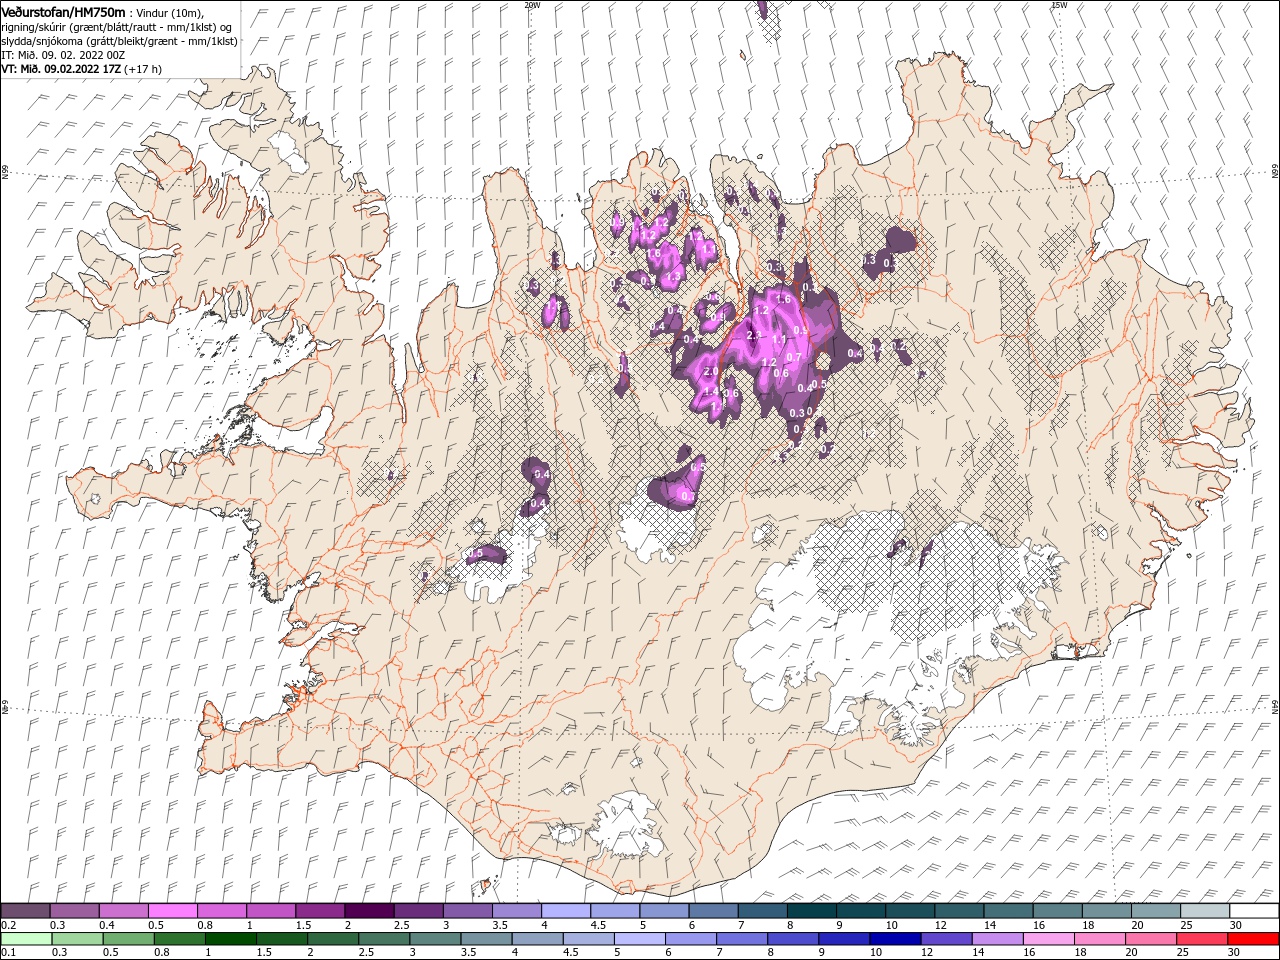Viewport: 1280px width, 960px height.
Task: Pick the deep blue swatch between 10 and 12
Action: click(894, 939)
